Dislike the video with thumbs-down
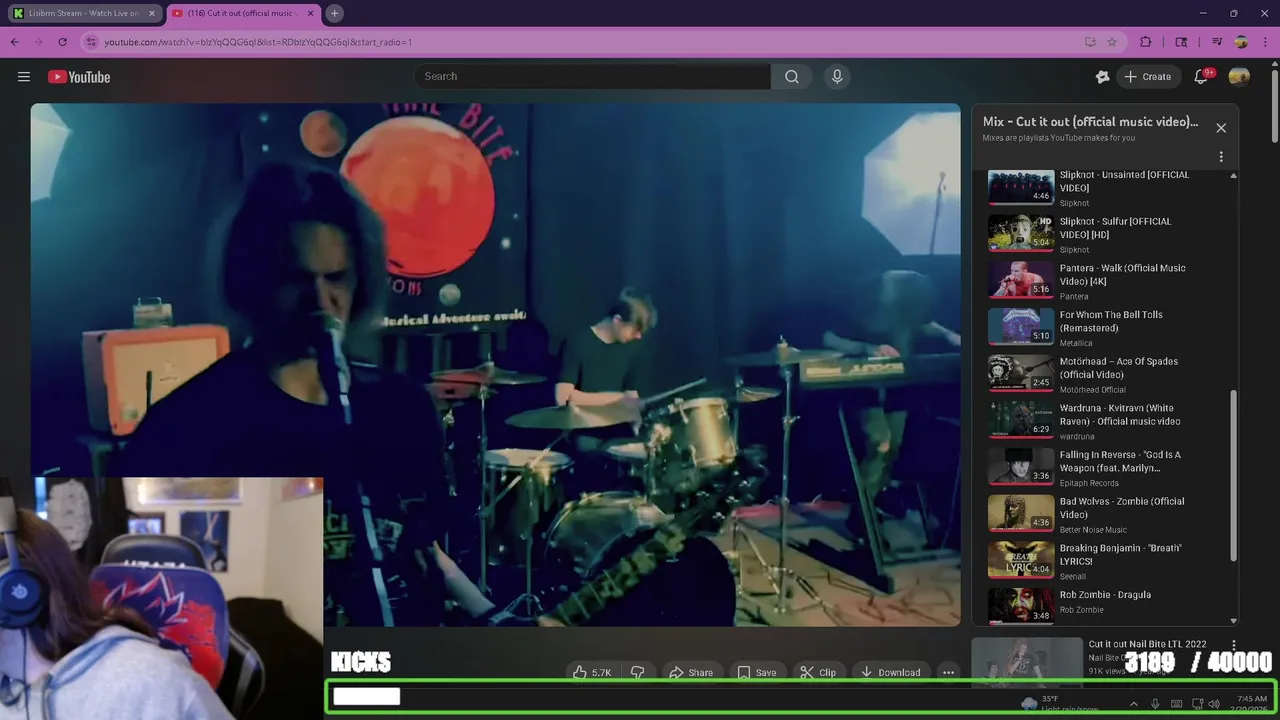Image resolution: width=1280 pixels, height=720 pixels. pos(637,672)
